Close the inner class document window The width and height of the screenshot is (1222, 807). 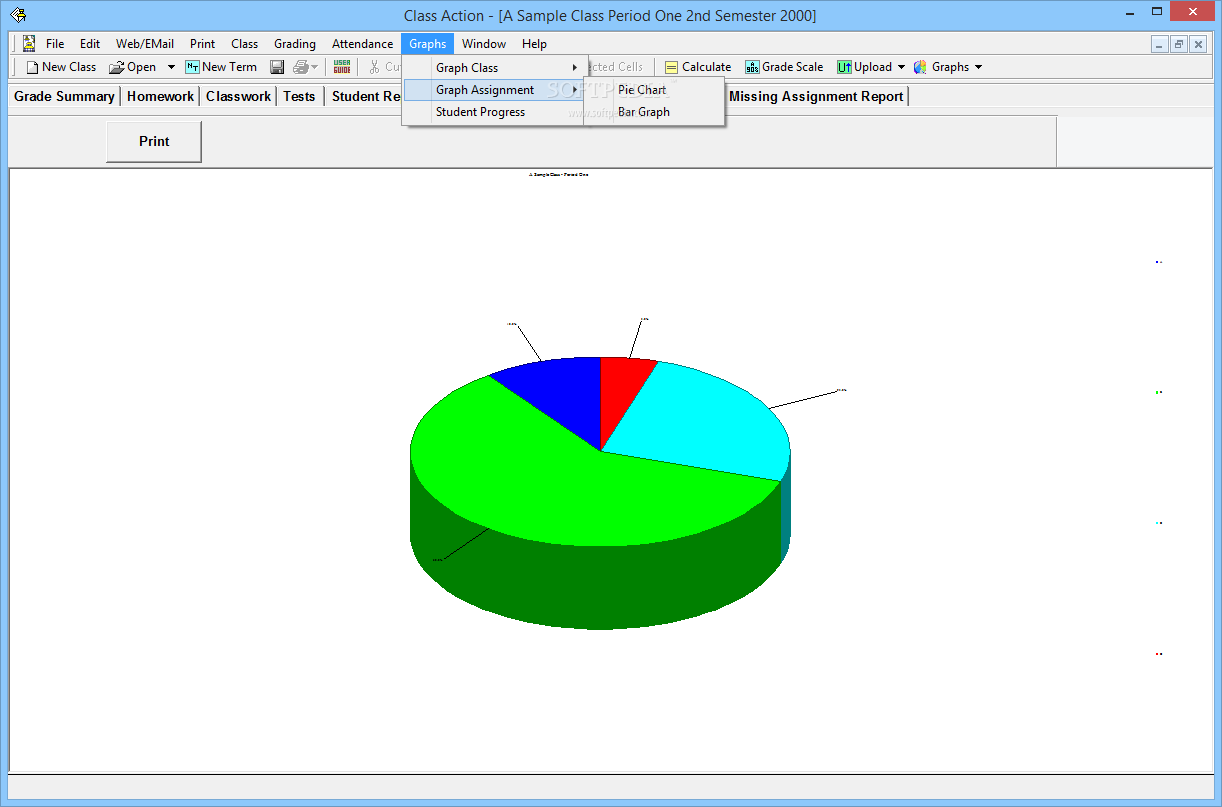(x=1198, y=44)
